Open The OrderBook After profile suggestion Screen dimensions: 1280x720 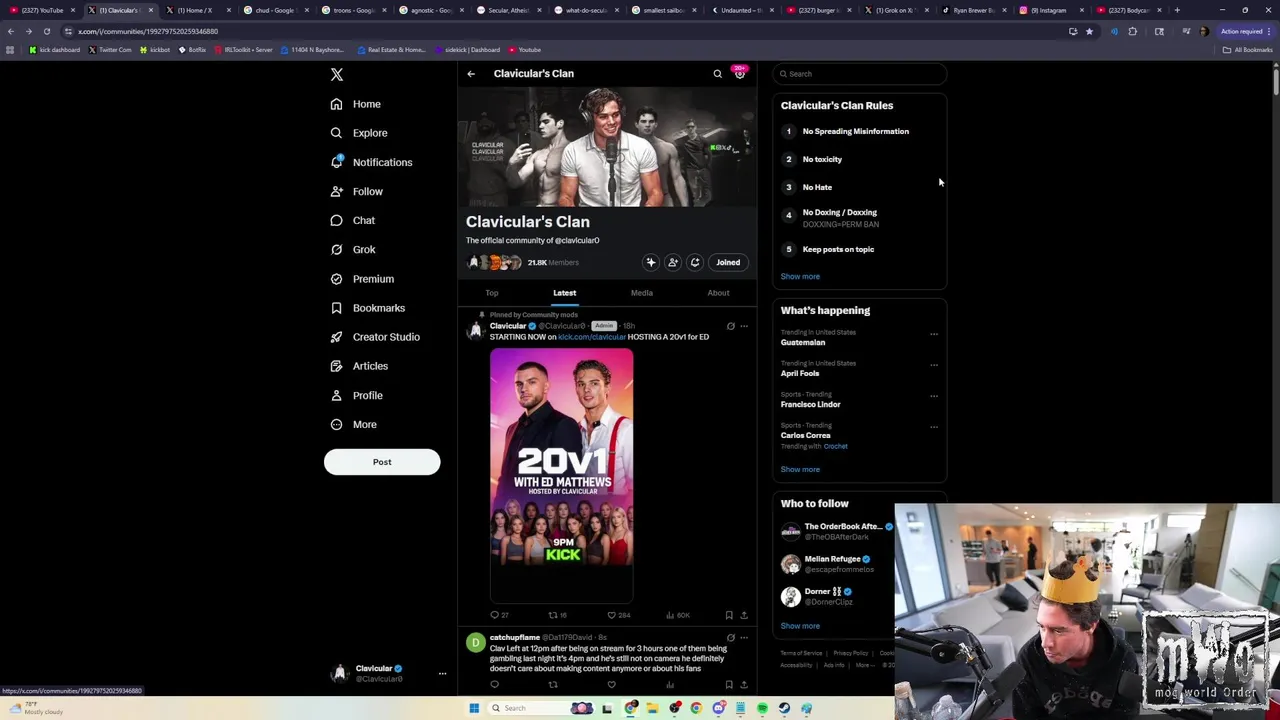click(843, 526)
